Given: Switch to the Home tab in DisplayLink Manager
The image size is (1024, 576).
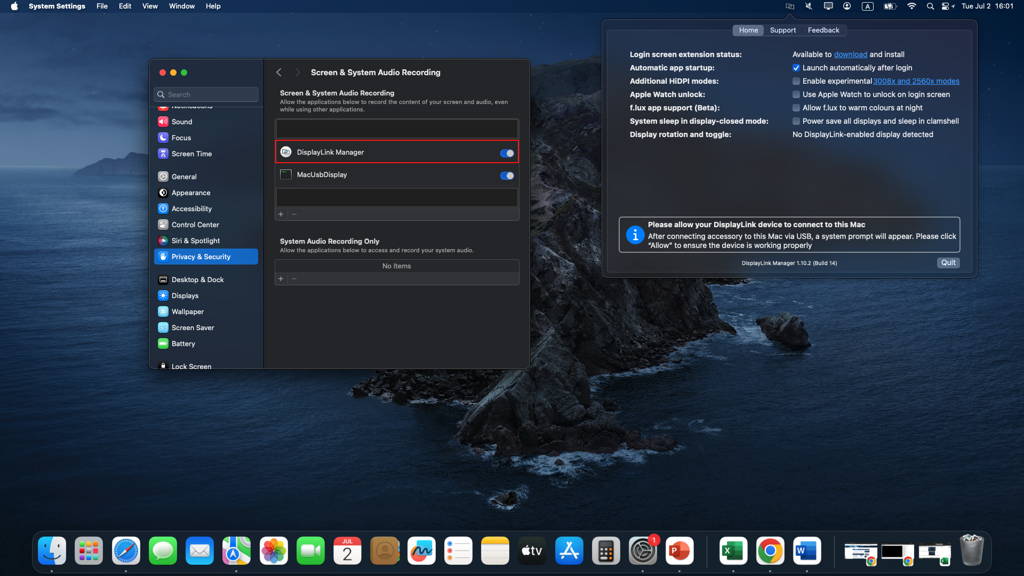Looking at the screenshot, I should pyautogui.click(x=748, y=30).
